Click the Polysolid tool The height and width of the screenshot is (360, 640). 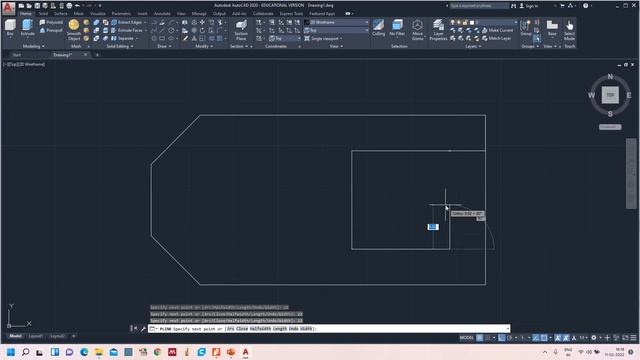pos(51,22)
